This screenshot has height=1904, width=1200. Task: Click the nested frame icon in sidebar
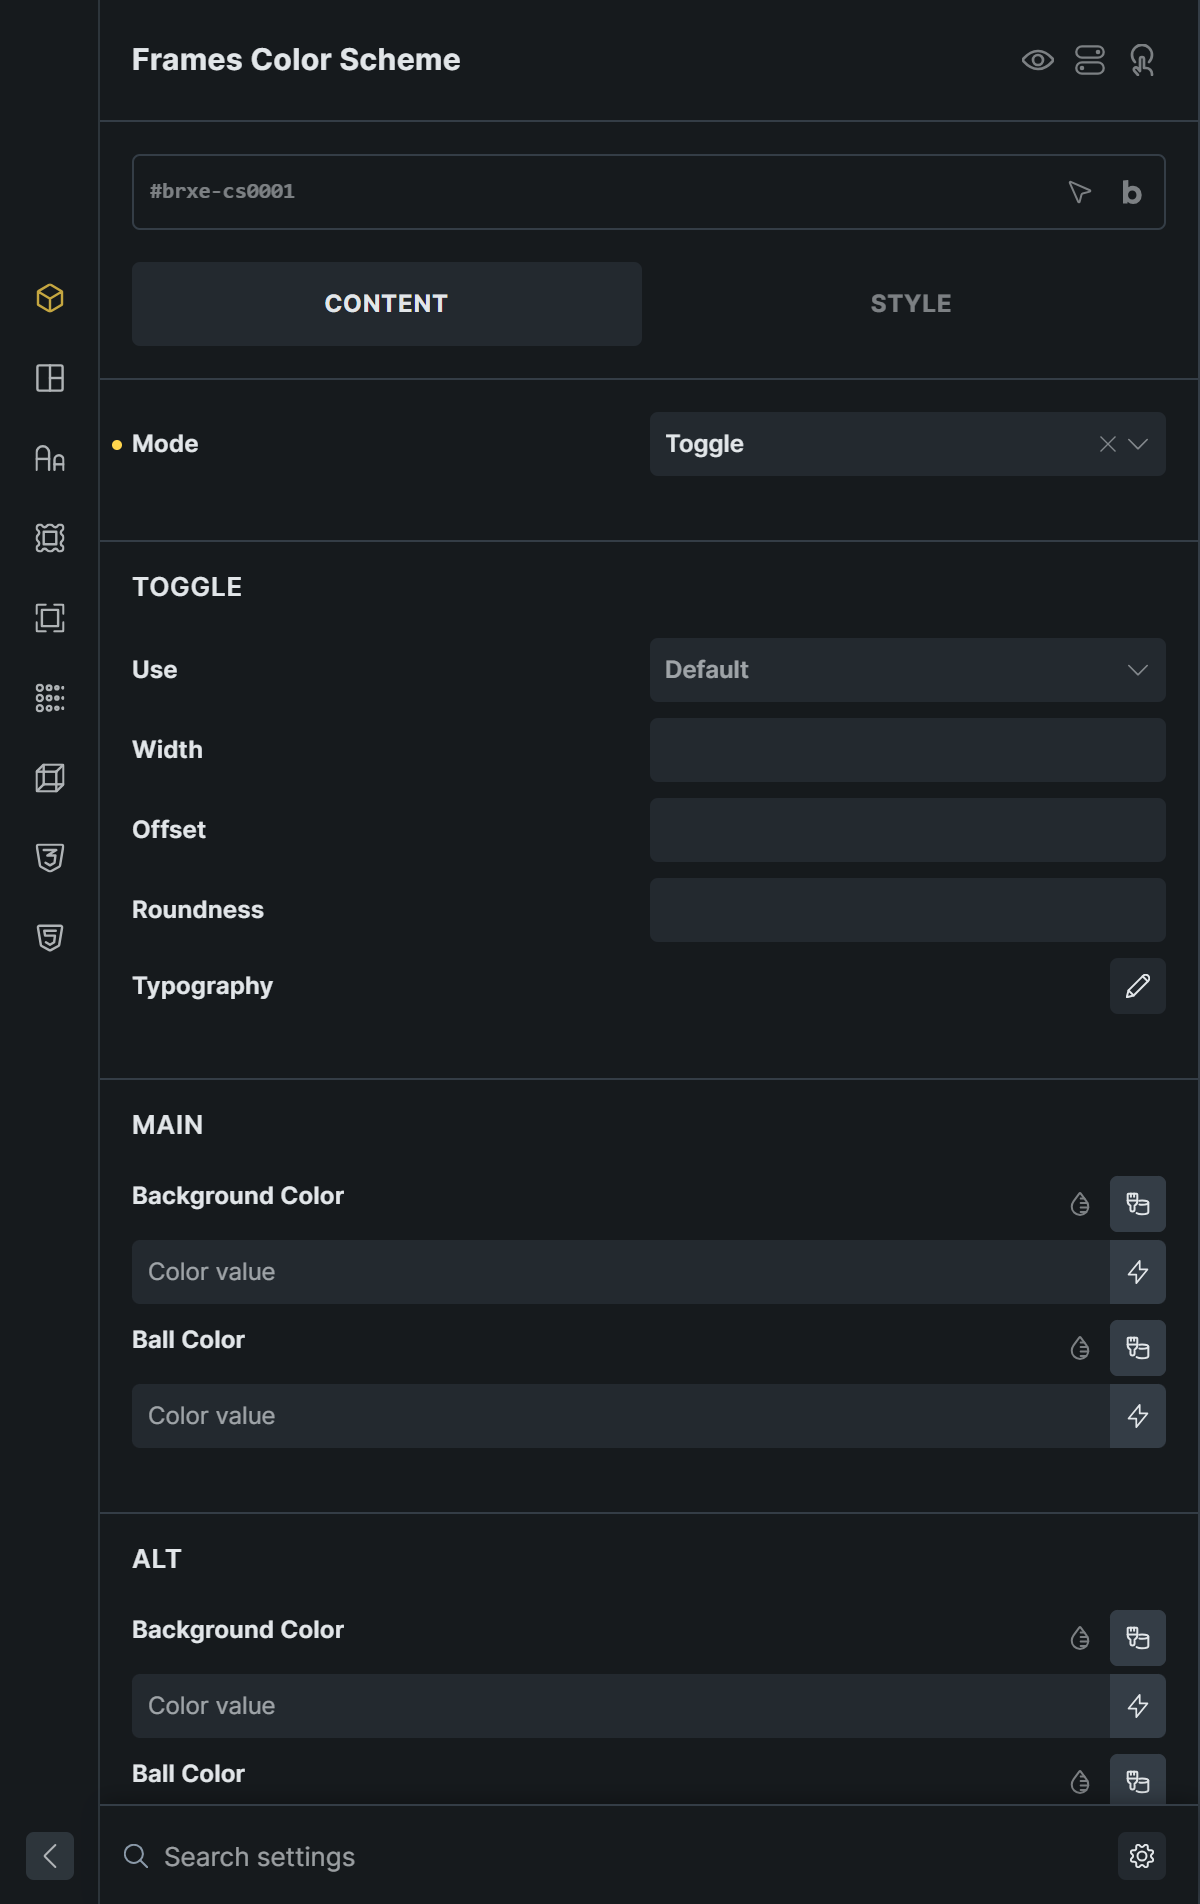click(50, 618)
